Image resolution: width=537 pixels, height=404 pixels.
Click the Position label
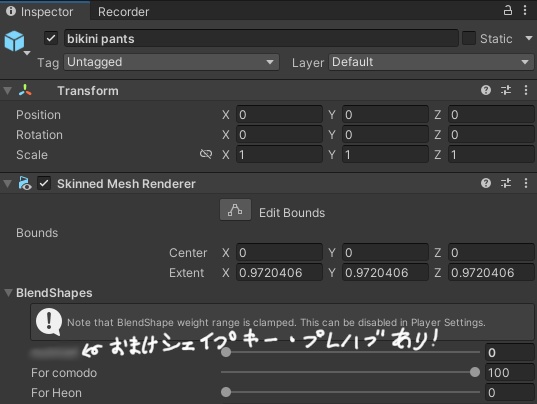[38, 115]
